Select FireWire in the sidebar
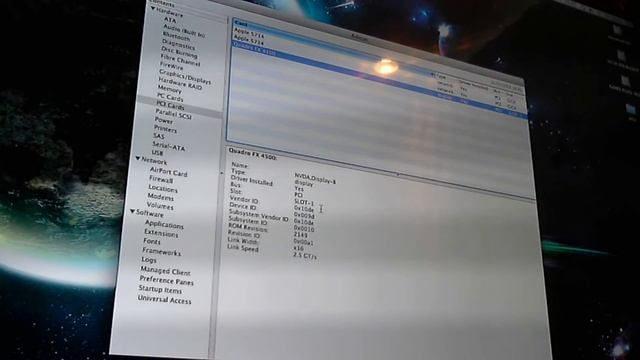The height and width of the screenshot is (360, 640). 171,66
